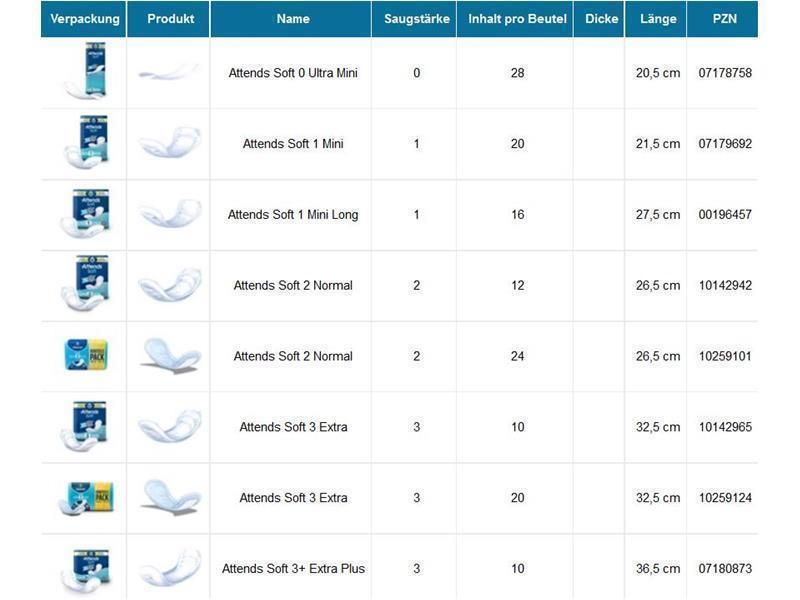Click Saugstärke value 0 in Ultra Mini row
Viewport: 800px width, 600px height.
(x=416, y=73)
